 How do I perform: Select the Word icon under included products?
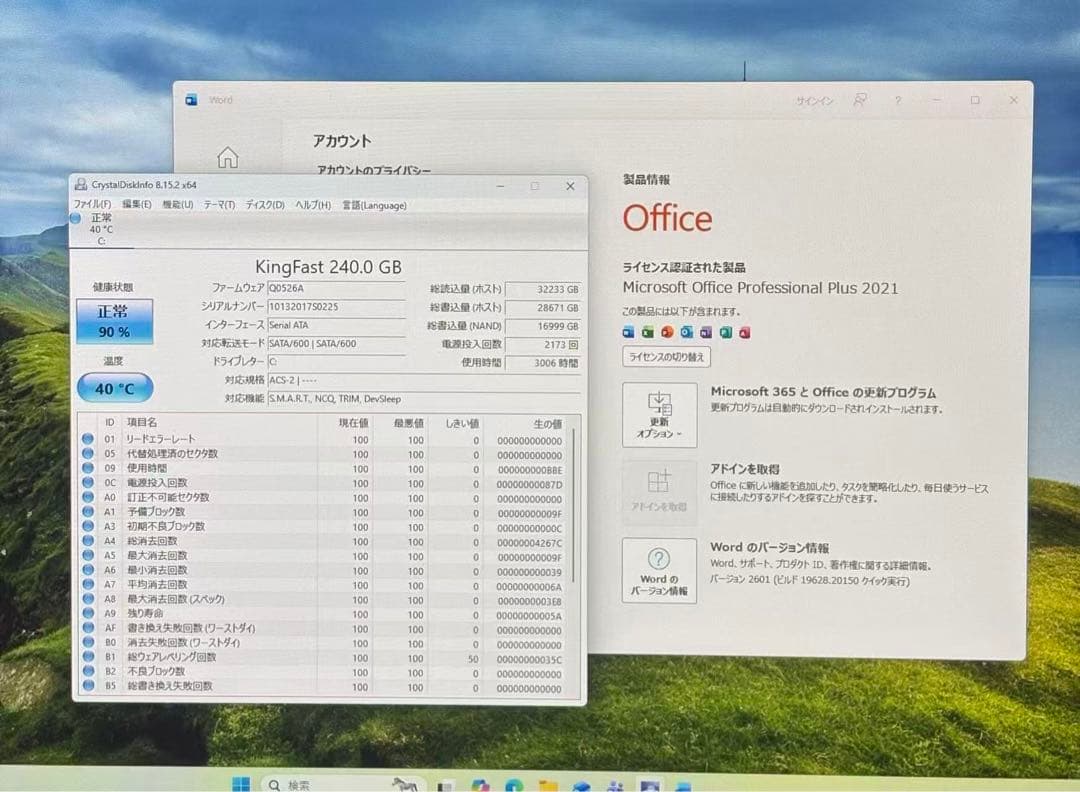pyautogui.click(x=629, y=332)
